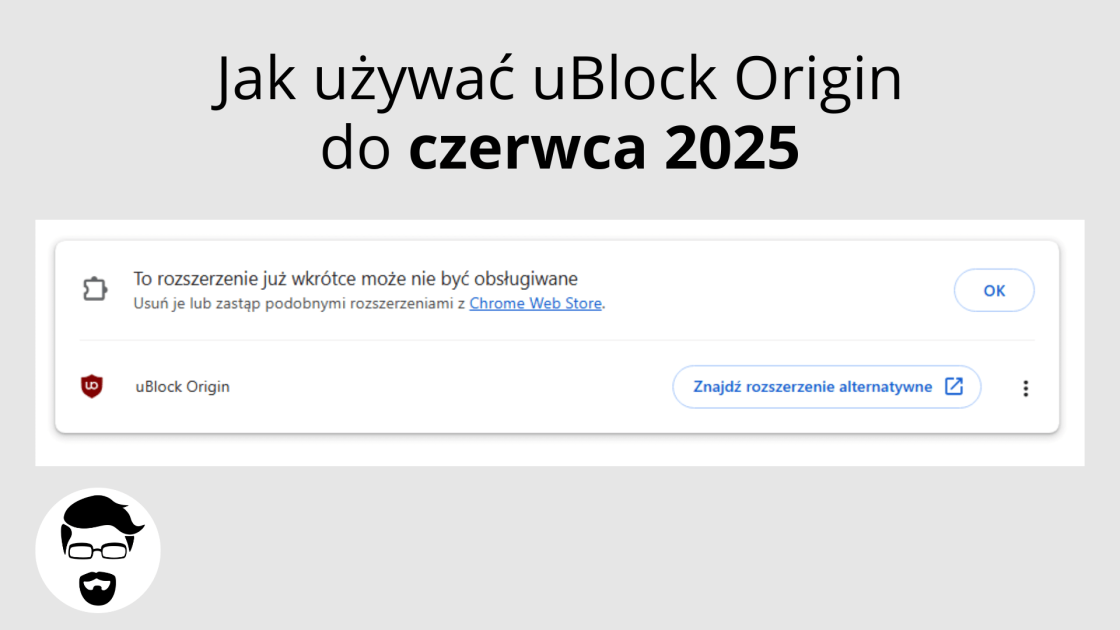This screenshot has height=630, width=1120.
Task: Open the overflow menu for the extension entry
Action: point(1026,387)
